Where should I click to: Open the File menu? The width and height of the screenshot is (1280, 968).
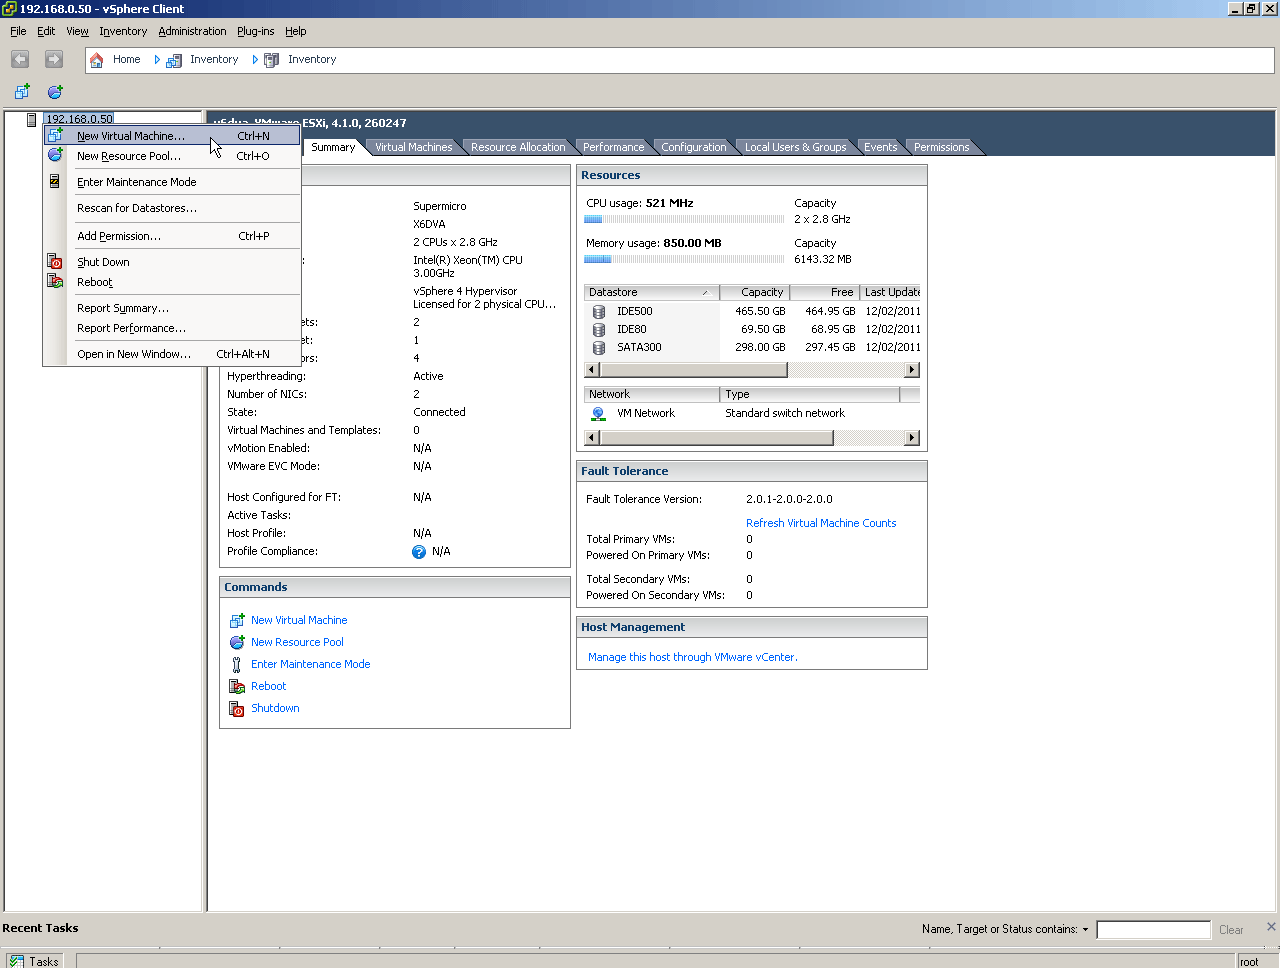18,32
